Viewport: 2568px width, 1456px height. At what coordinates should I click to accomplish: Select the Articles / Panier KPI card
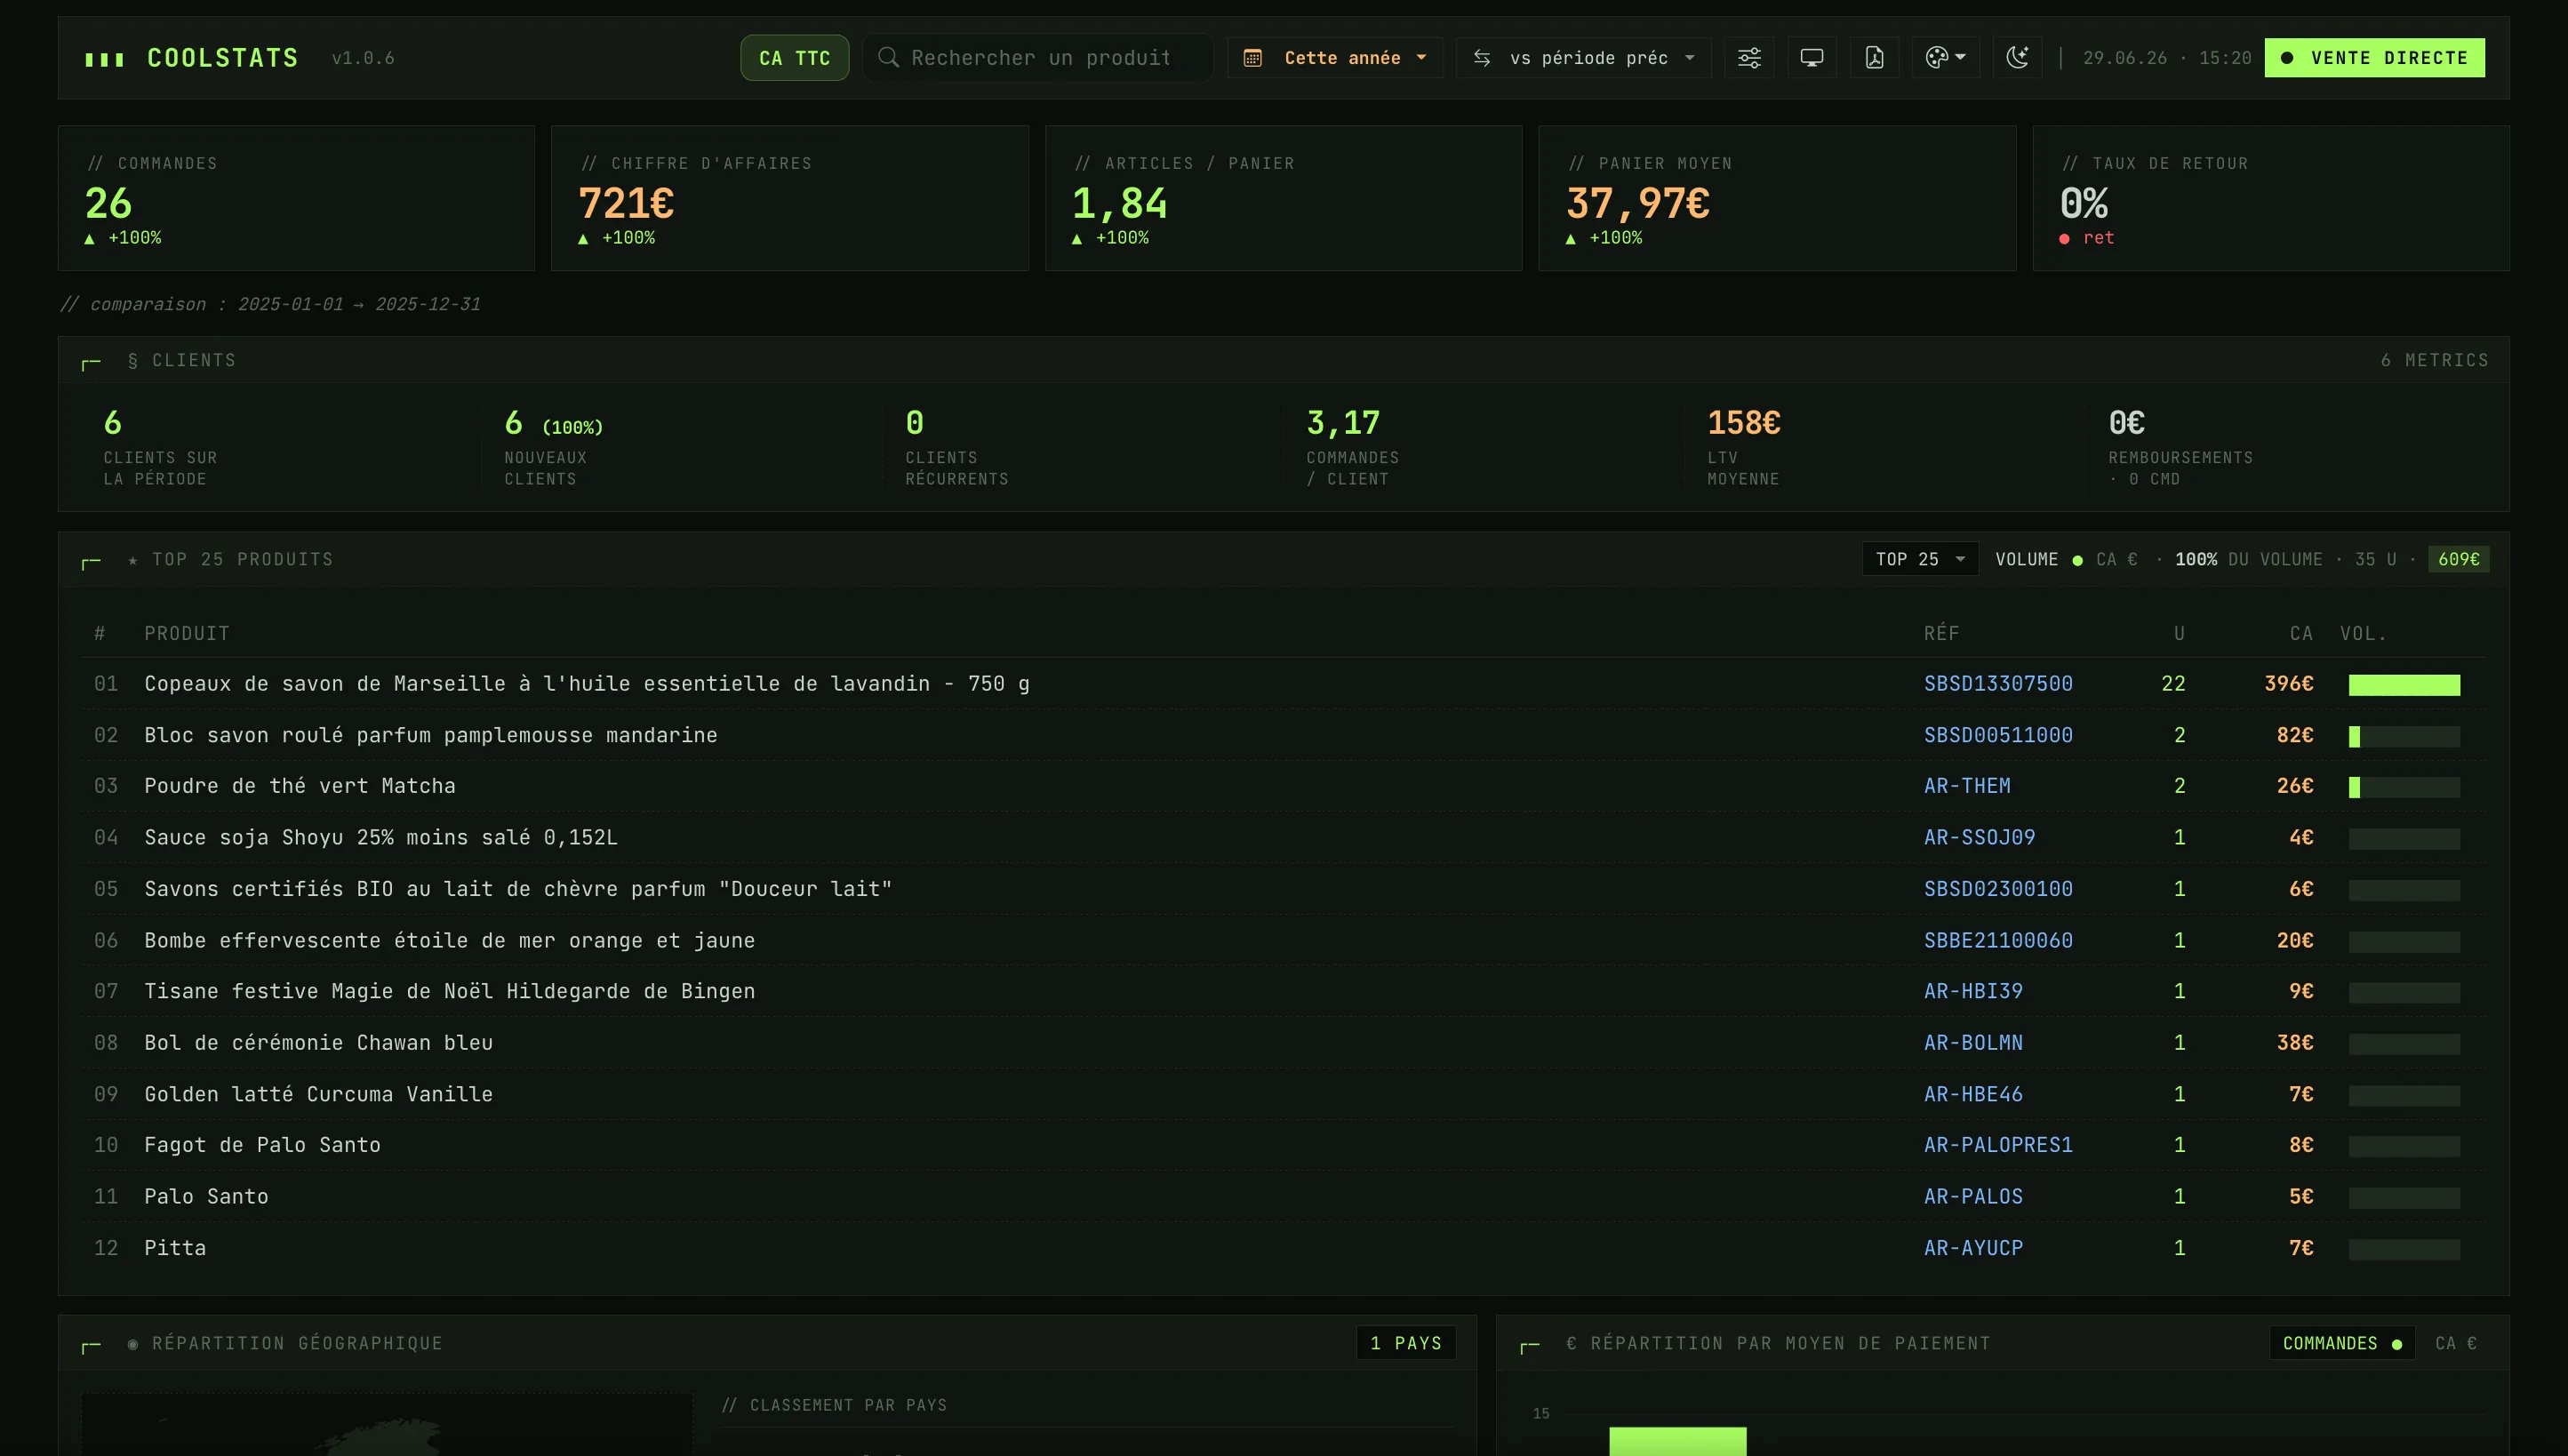(1283, 198)
